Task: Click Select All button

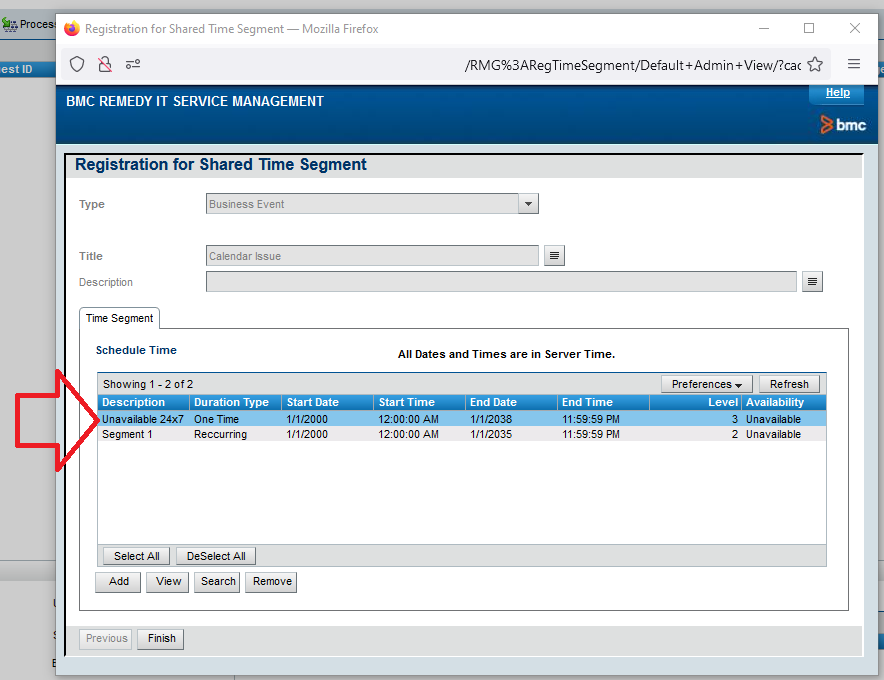Action: tap(136, 556)
